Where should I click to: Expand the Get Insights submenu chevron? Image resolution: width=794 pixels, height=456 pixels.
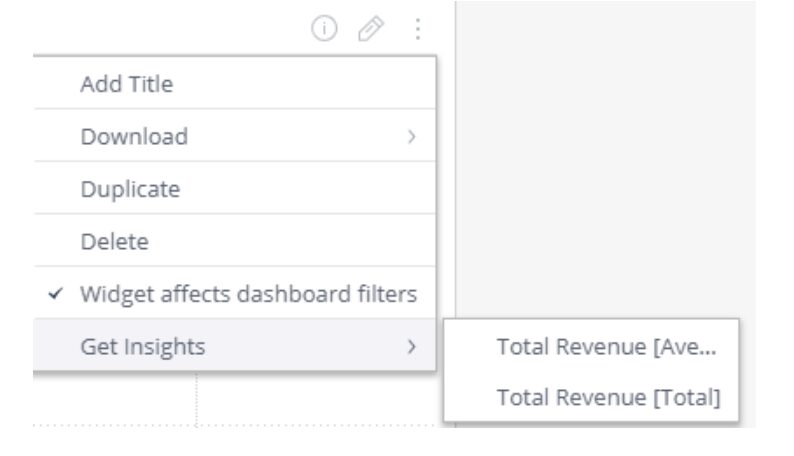coord(412,347)
